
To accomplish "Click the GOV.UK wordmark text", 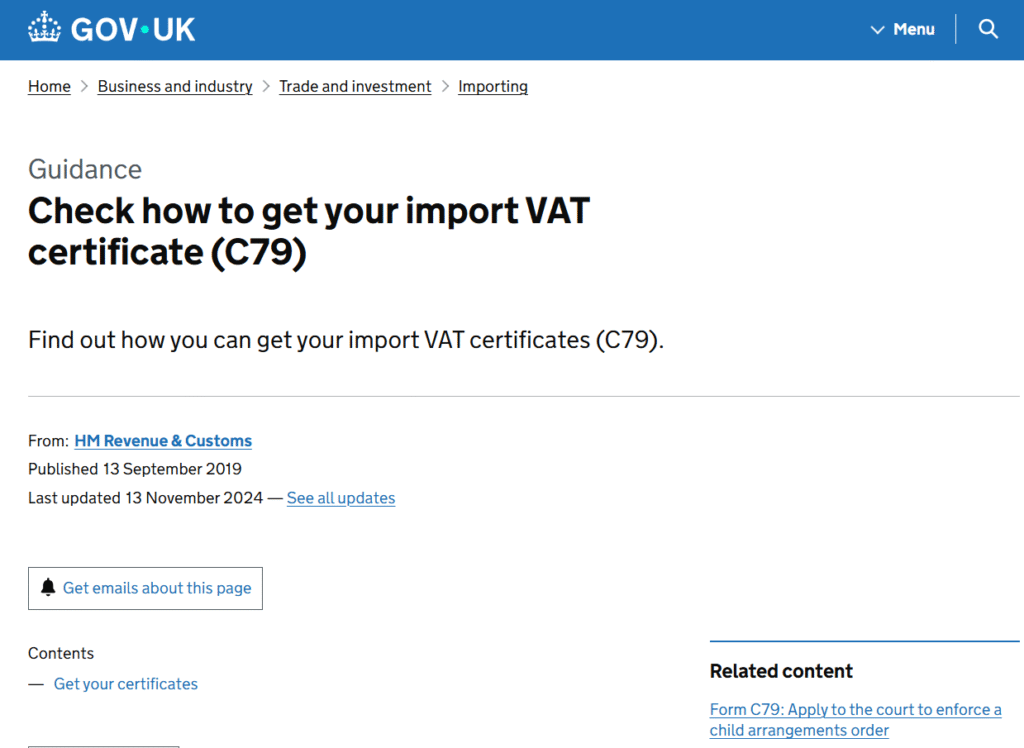I will 133,29.
